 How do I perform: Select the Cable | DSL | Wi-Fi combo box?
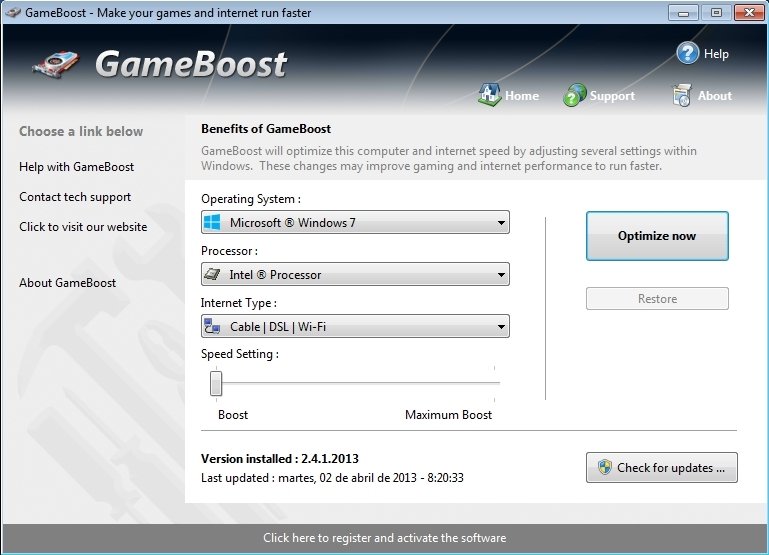[x=355, y=326]
